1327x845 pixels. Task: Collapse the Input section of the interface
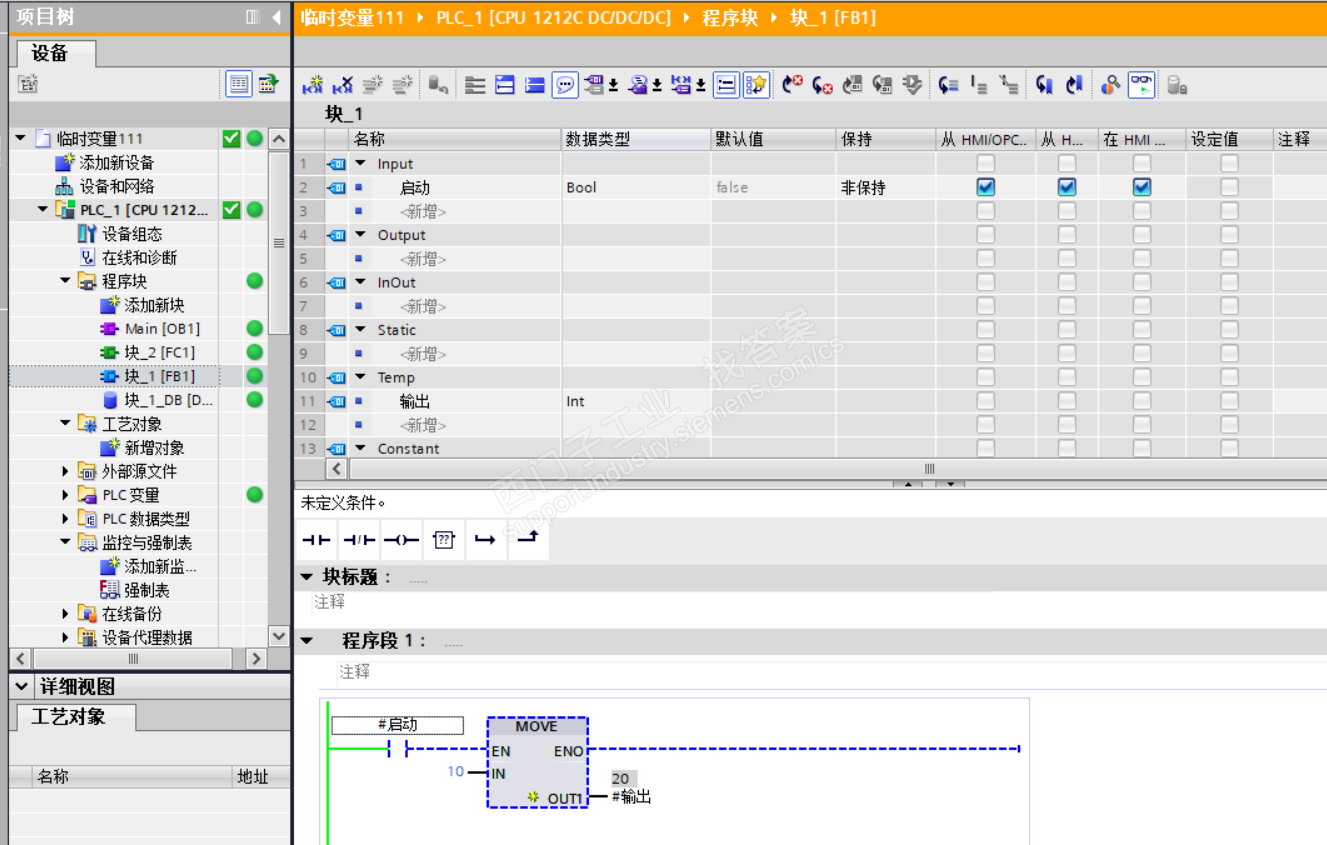361,163
